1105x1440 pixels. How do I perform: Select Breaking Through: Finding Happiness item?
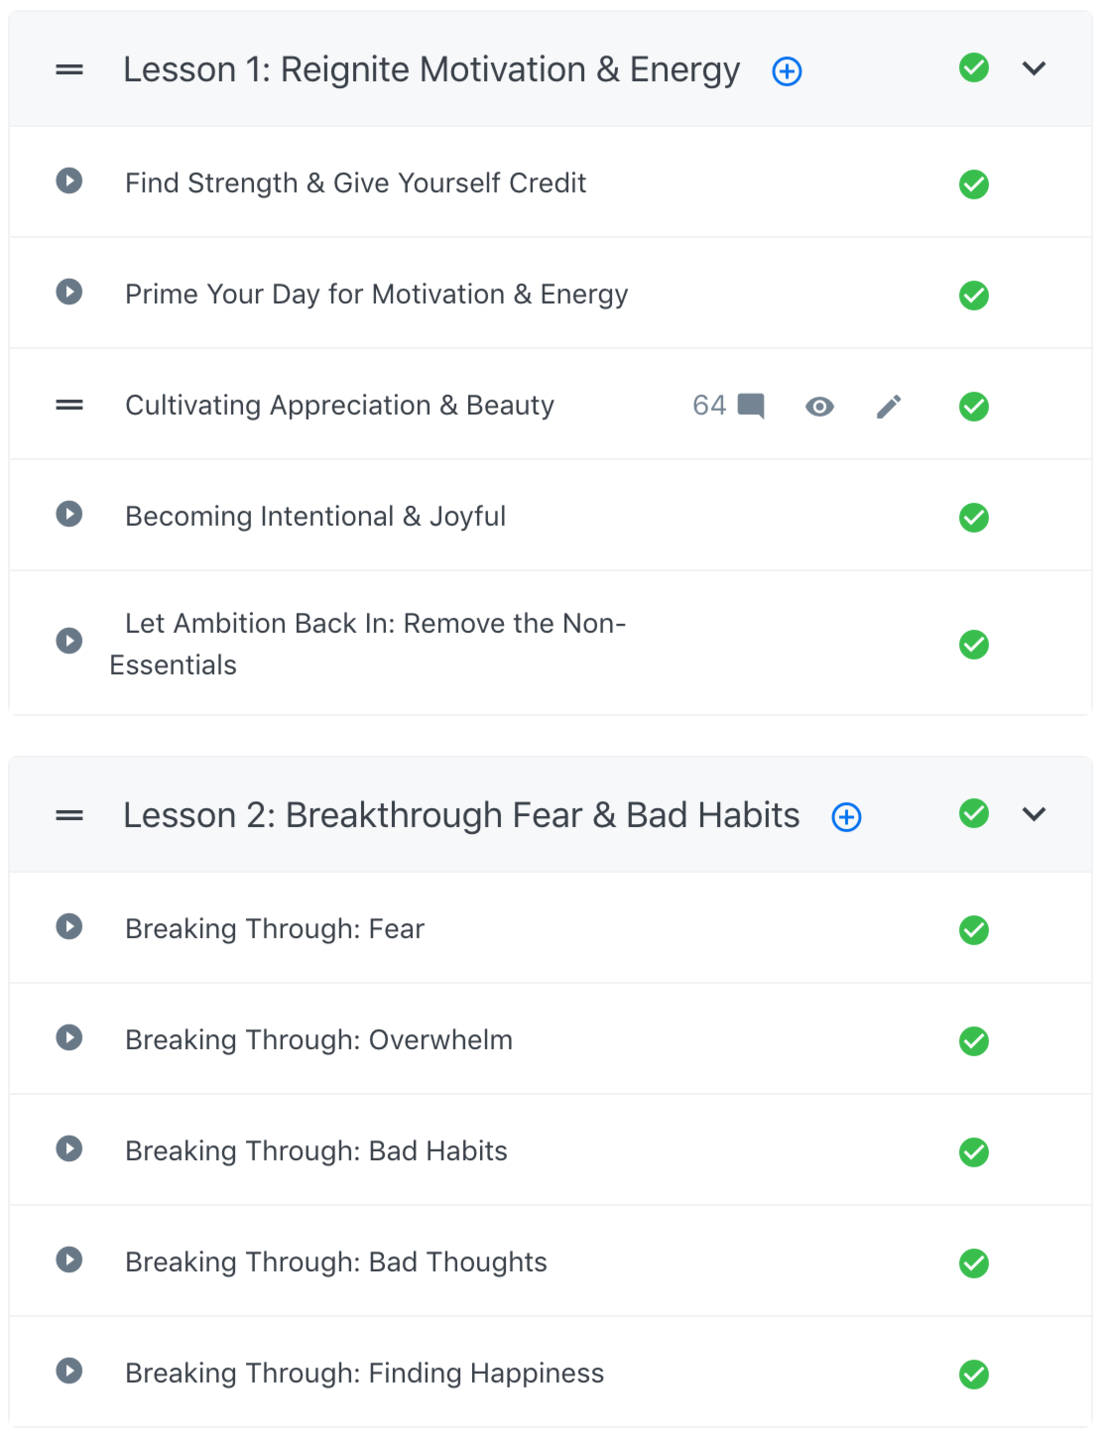click(x=364, y=1373)
